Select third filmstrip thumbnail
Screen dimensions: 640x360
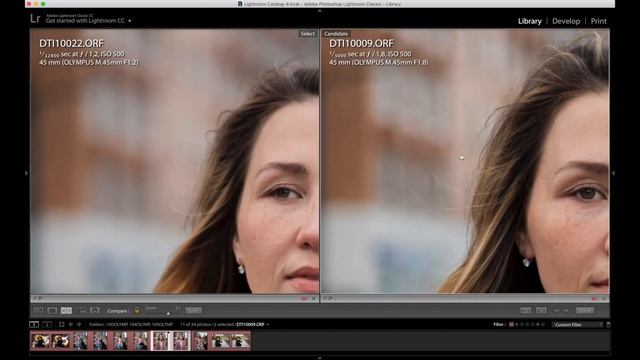click(81, 341)
